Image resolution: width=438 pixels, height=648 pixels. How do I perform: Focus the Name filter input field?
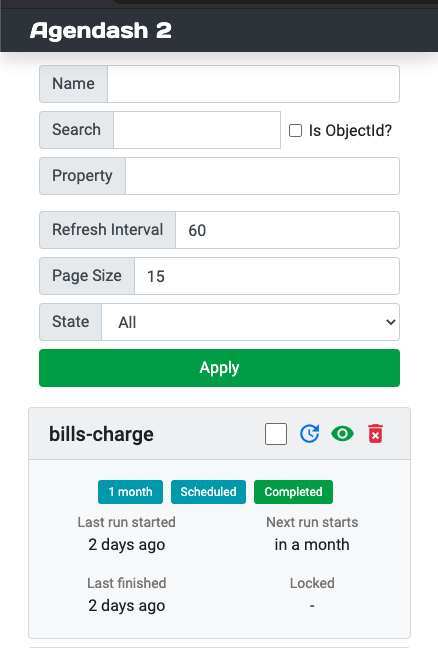[253, 84]
